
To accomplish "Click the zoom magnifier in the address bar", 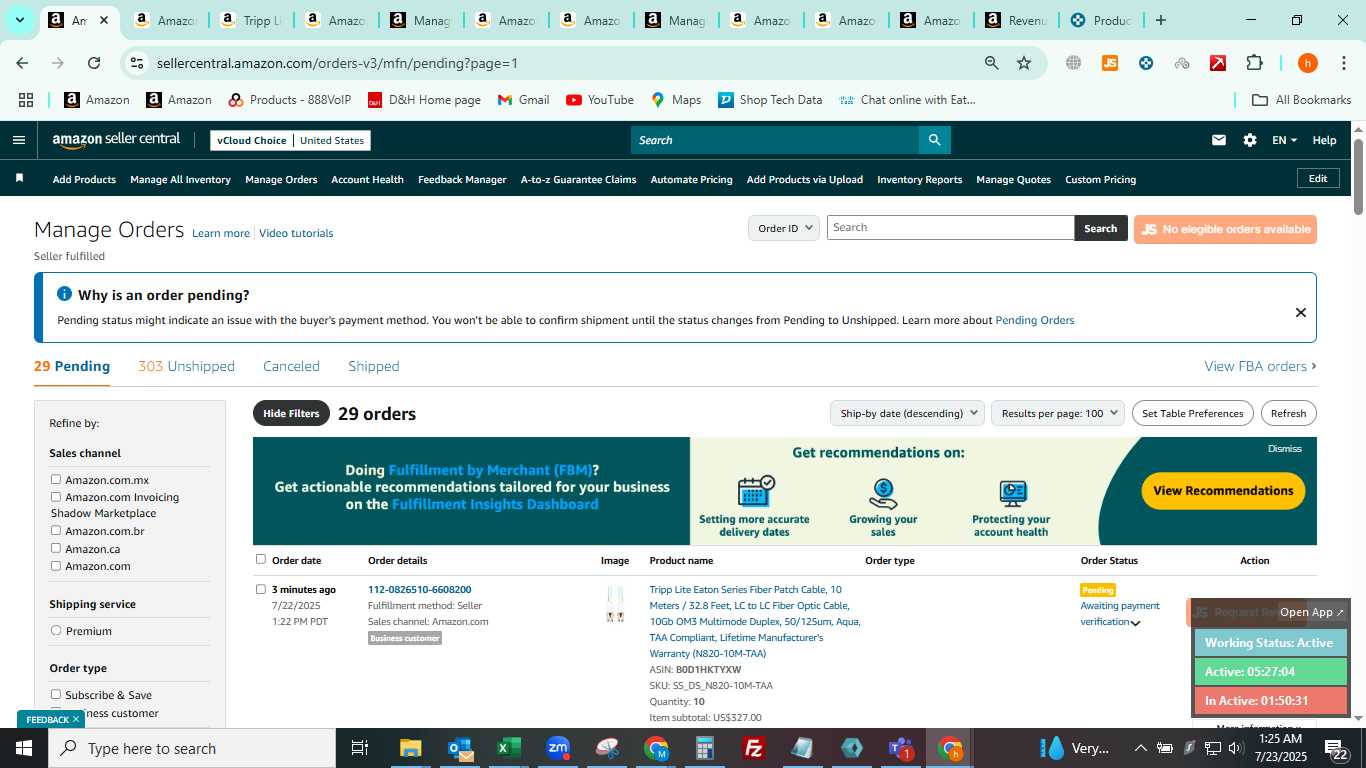I will (991, 63).
